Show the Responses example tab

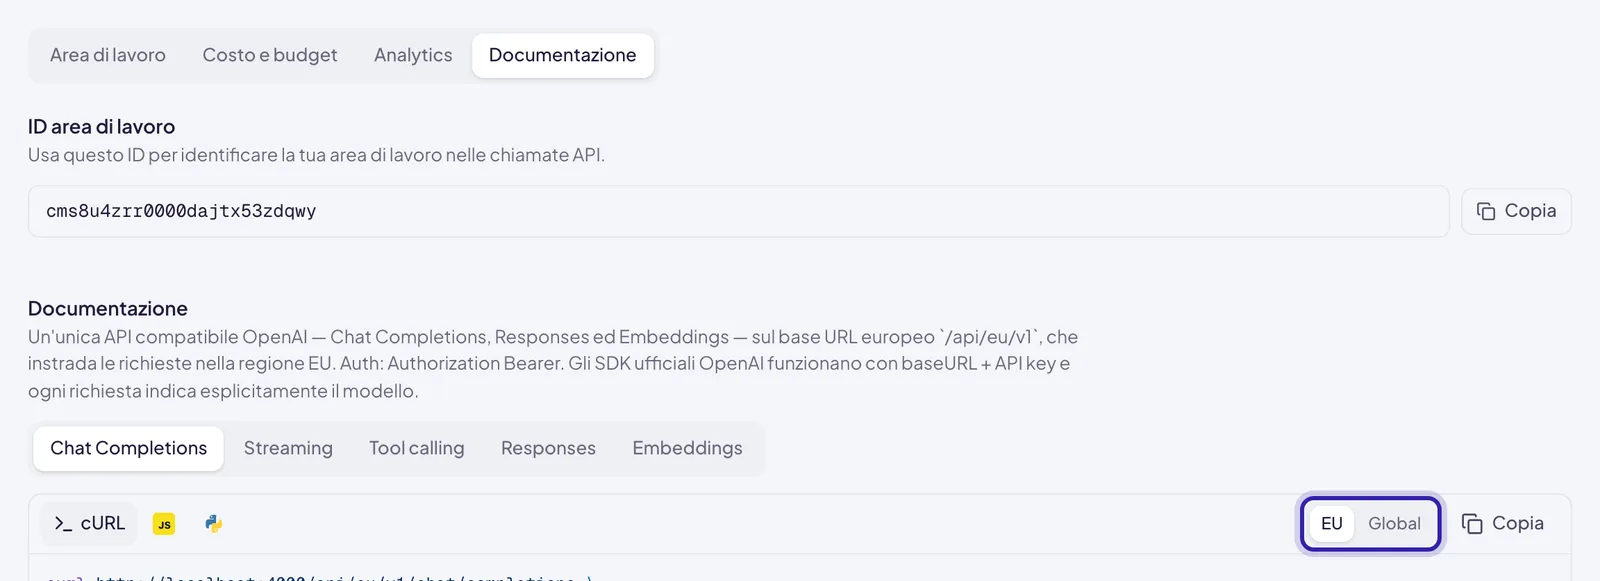[548, 448]
